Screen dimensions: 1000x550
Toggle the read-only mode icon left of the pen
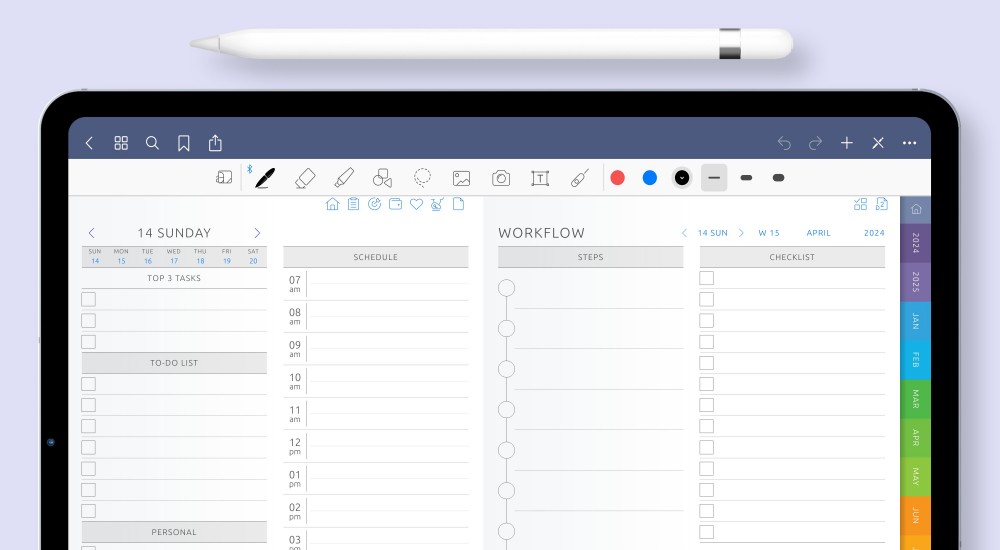224,177
